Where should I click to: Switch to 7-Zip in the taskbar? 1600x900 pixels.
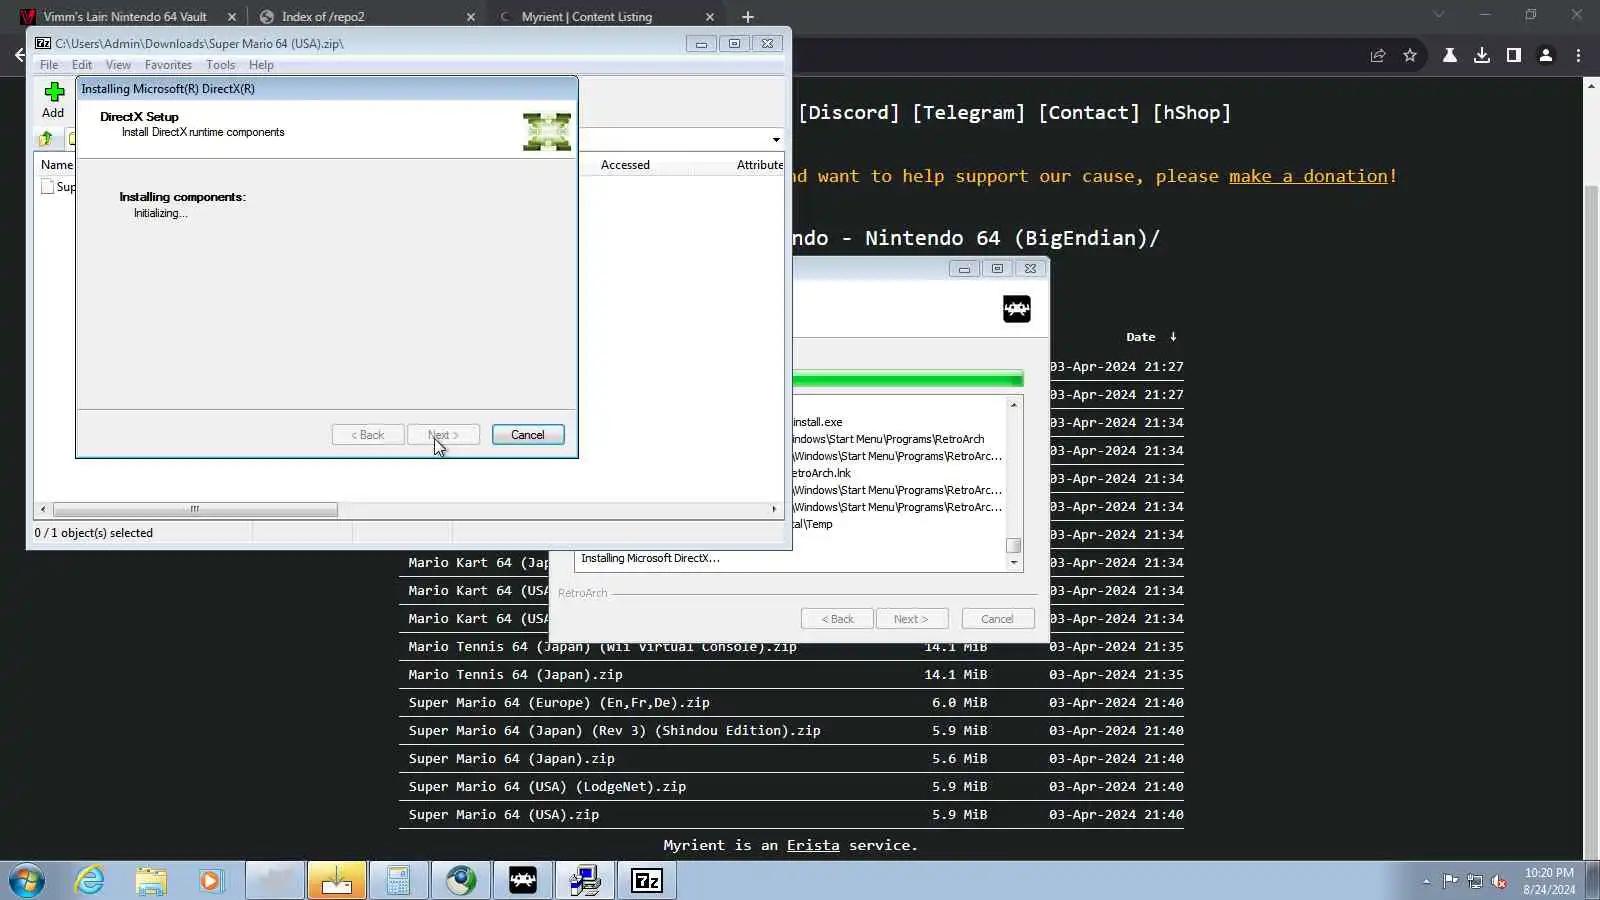click(647, 881)
